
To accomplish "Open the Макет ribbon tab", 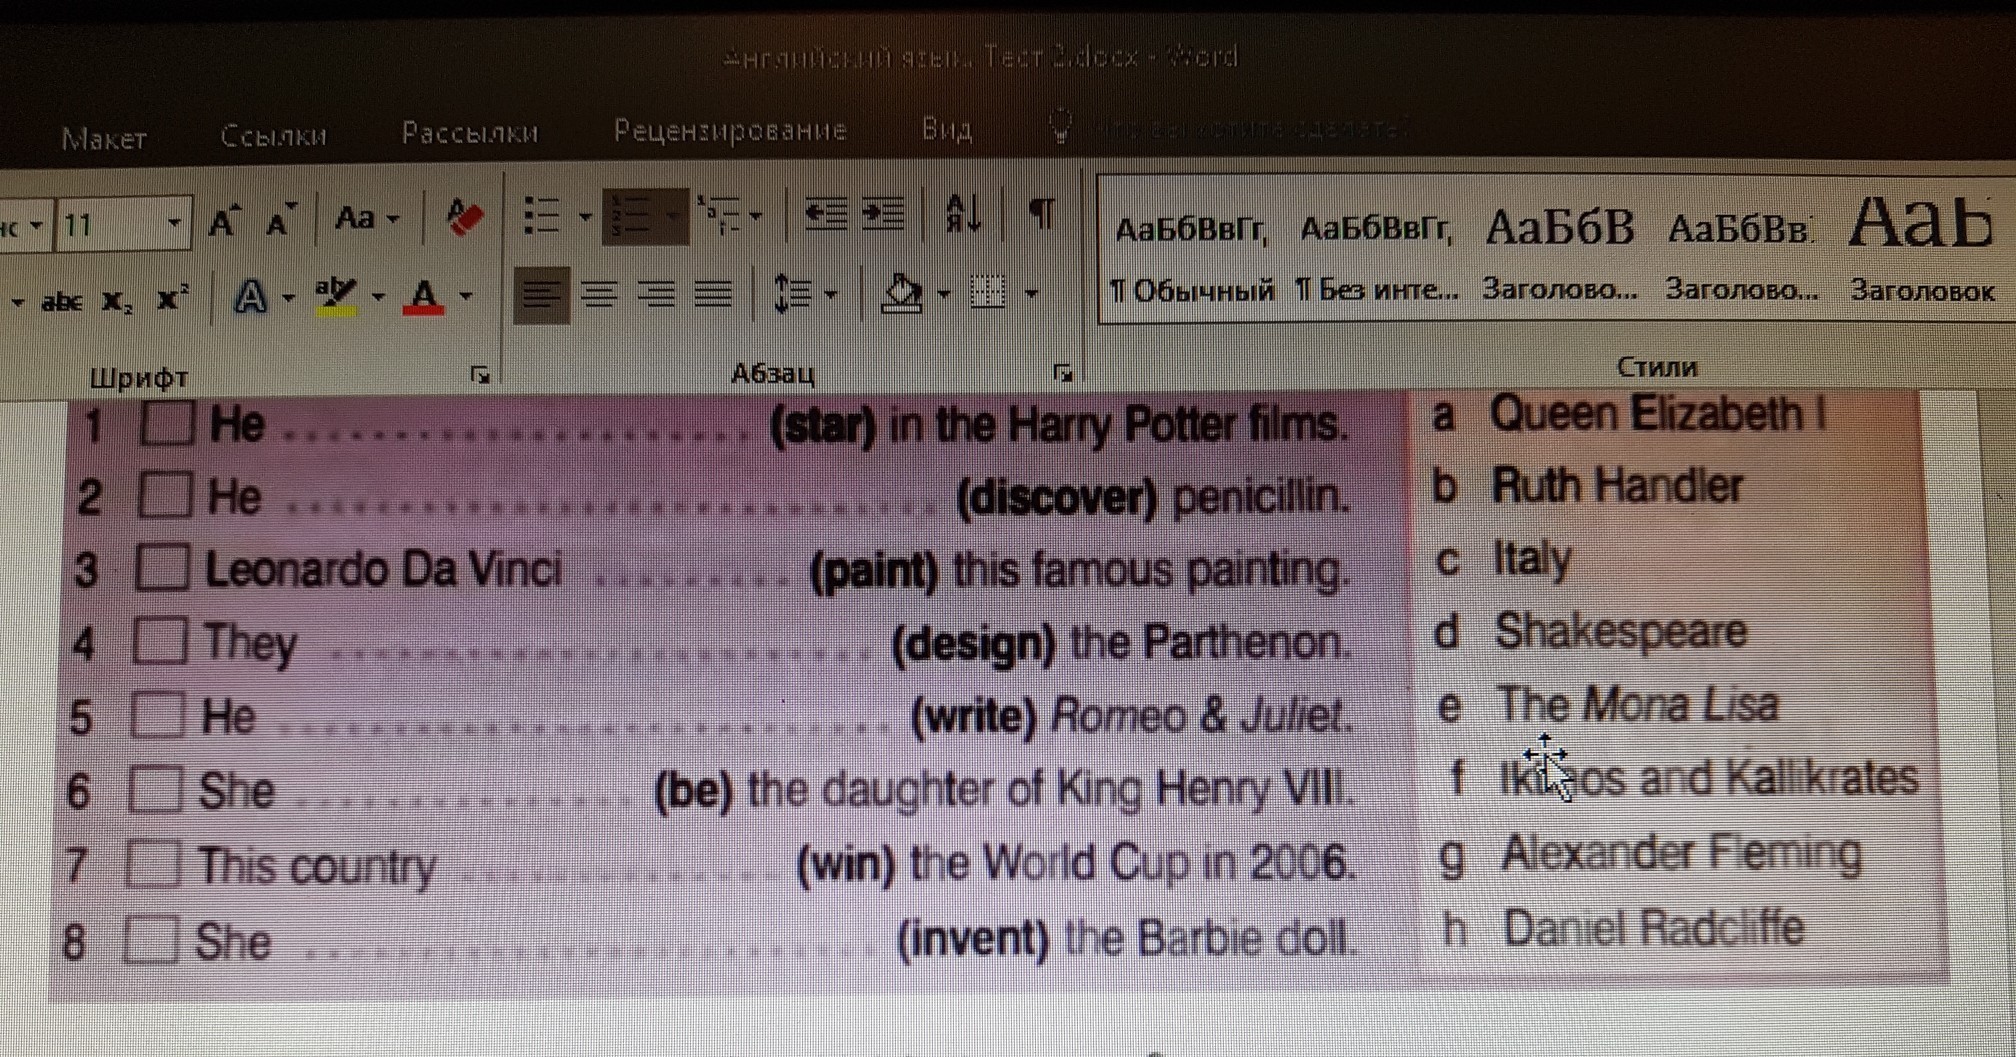I will click(104, 138).
